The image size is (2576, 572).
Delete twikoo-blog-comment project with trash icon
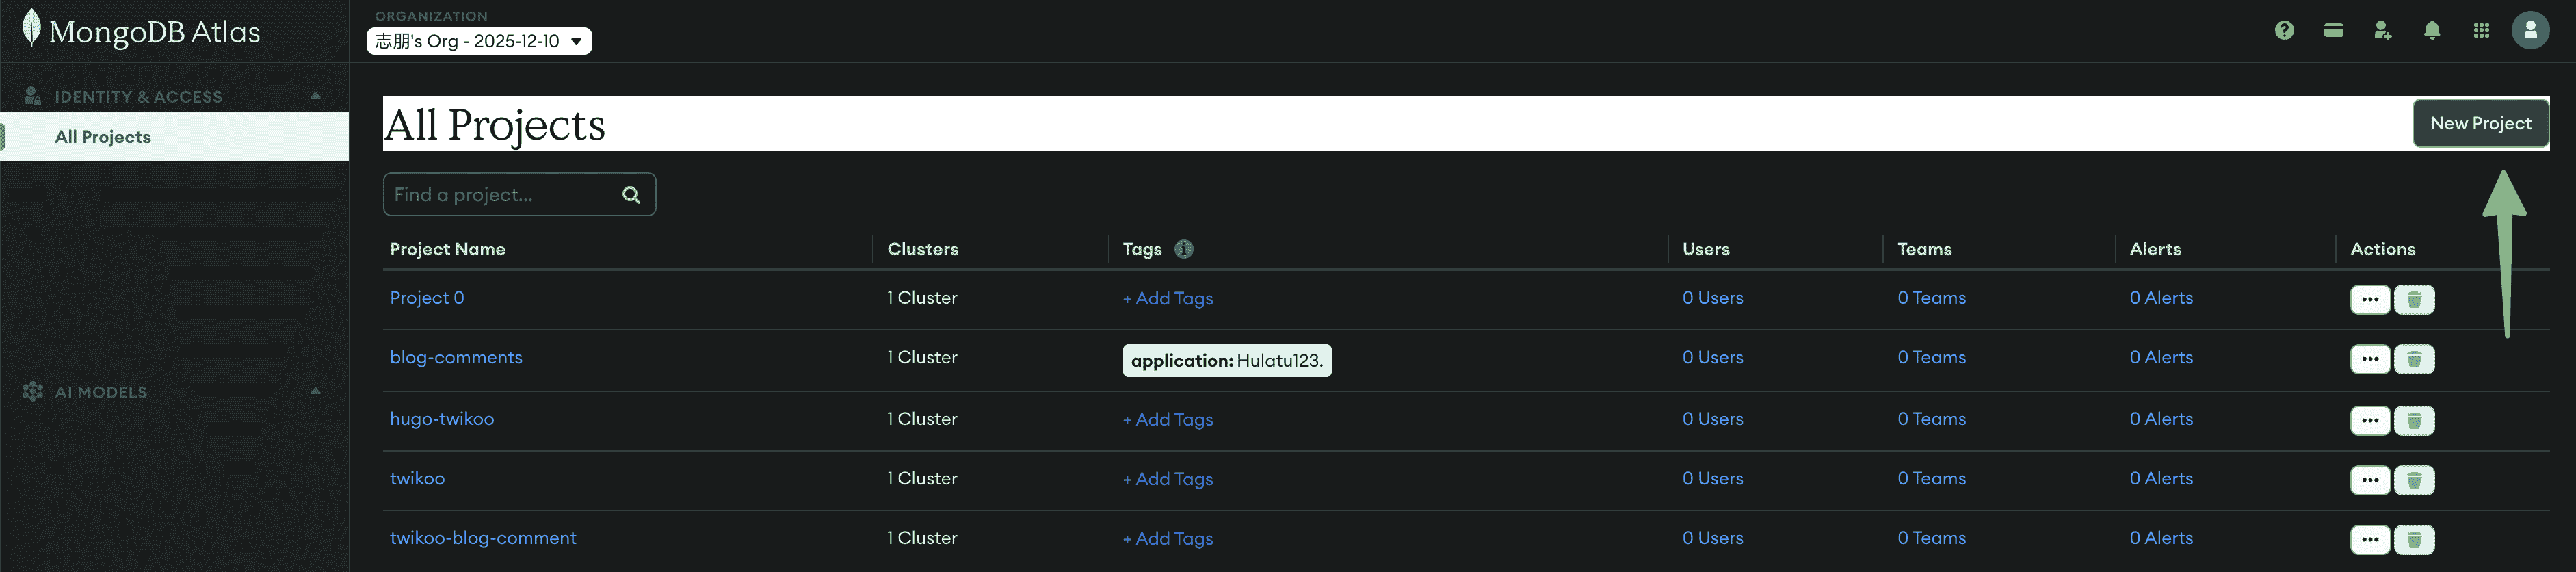[2414, 540]
